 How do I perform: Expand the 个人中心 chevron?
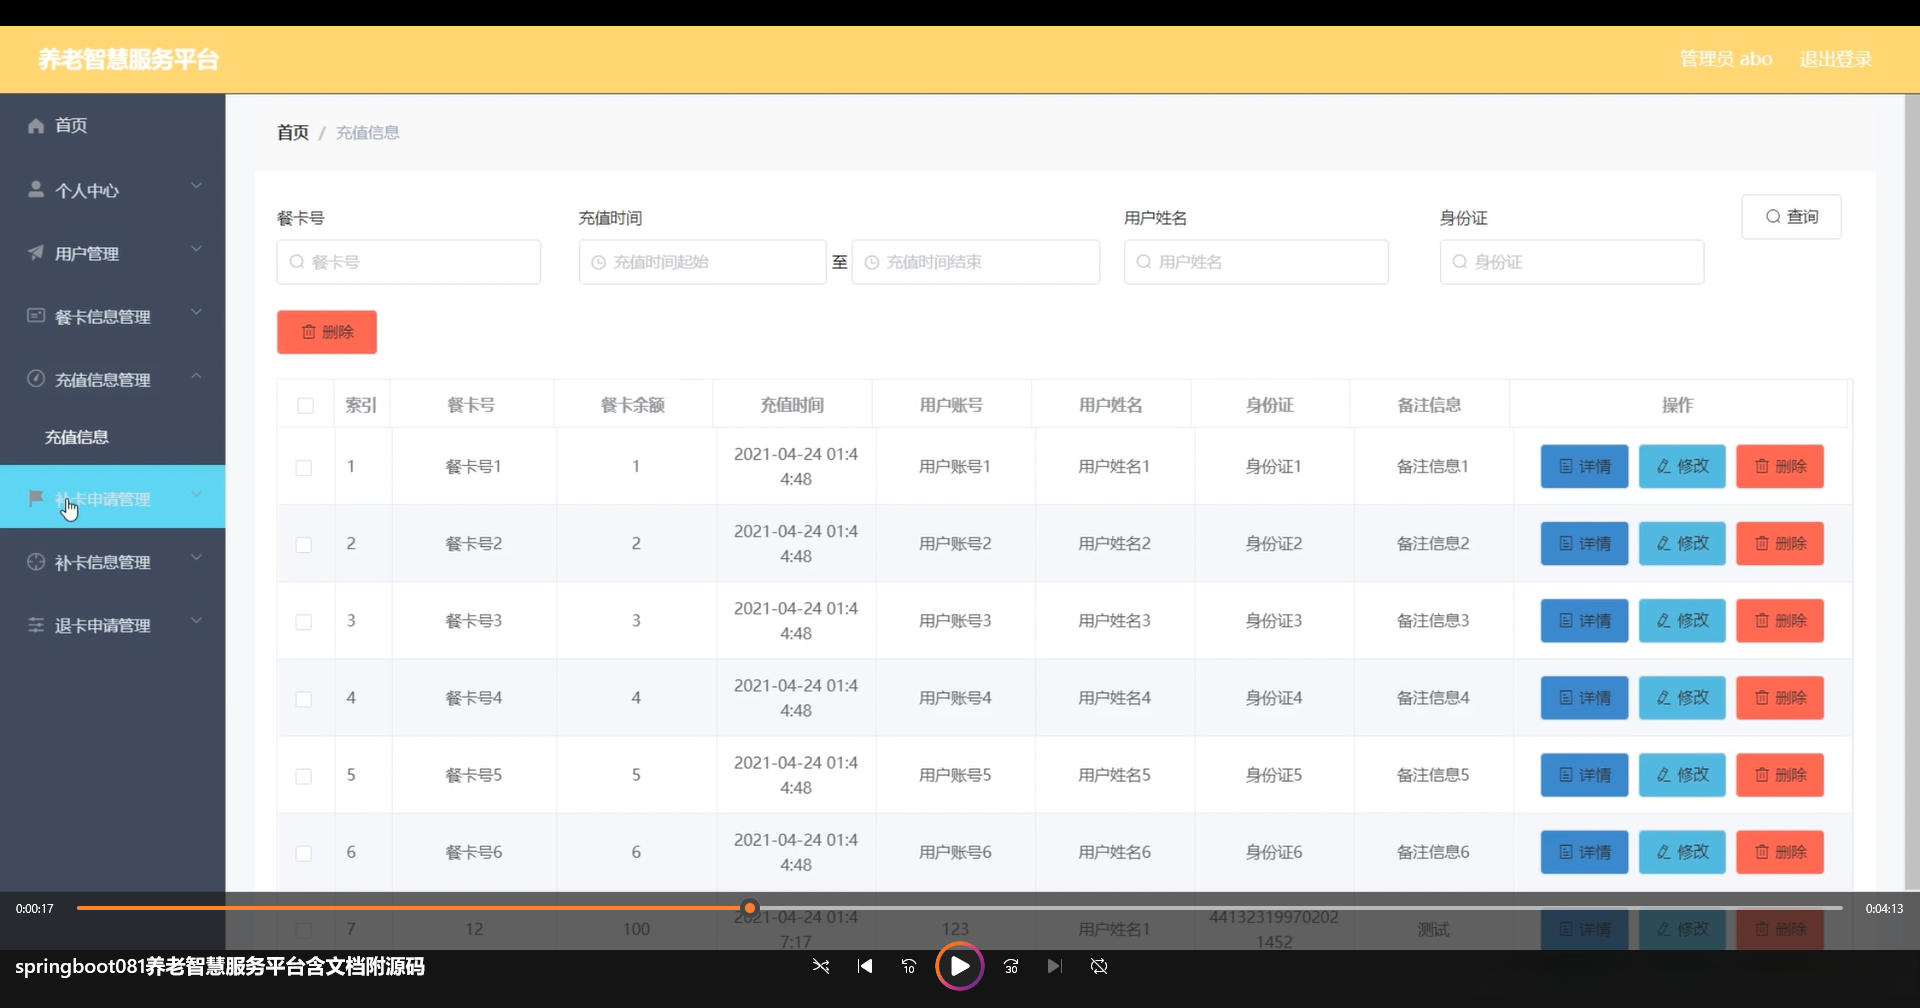click(x=196, y=186)
